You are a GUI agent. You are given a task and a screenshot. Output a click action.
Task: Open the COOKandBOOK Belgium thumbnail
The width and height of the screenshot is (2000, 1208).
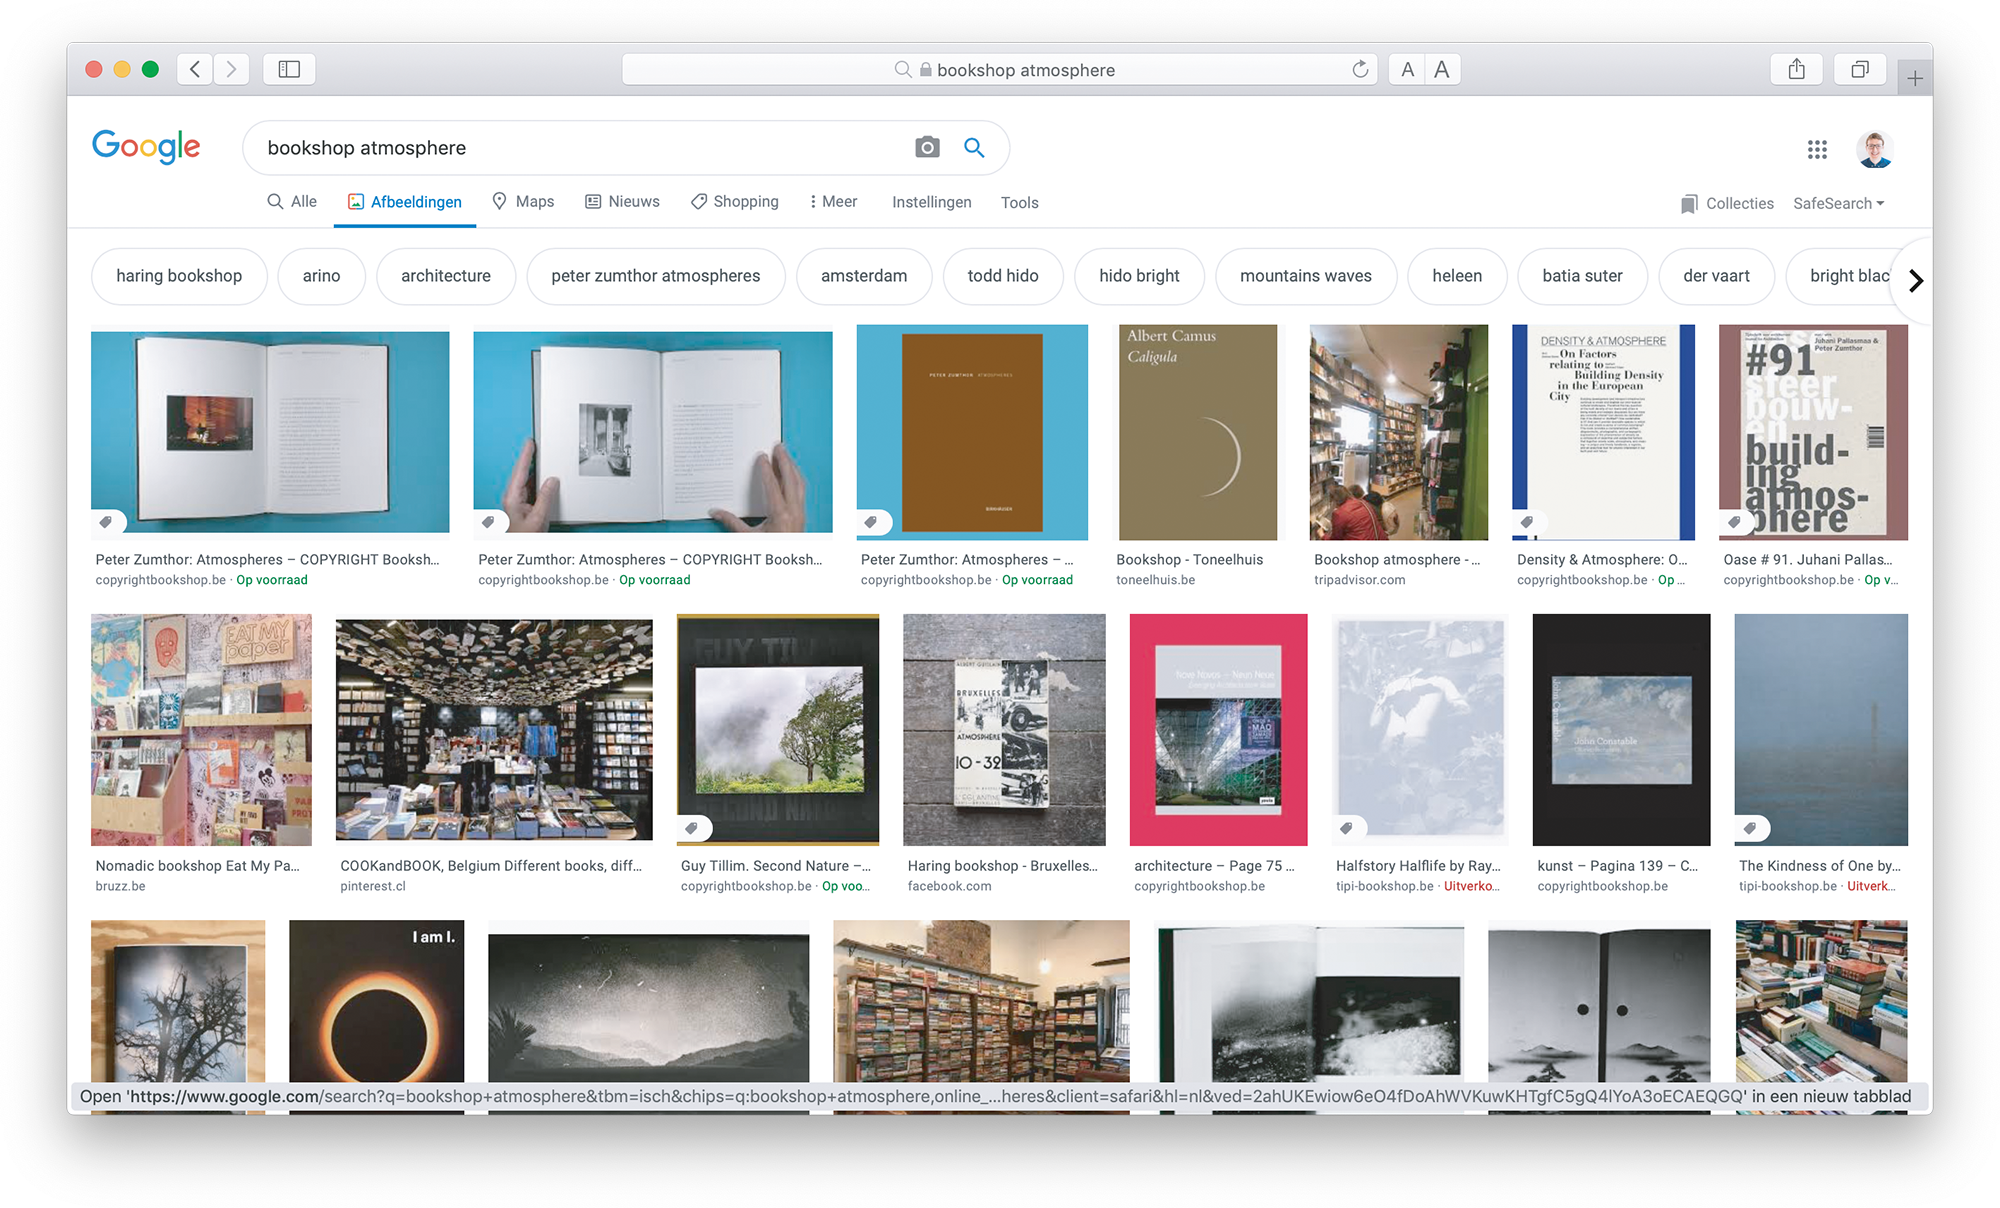coord(494,730)
